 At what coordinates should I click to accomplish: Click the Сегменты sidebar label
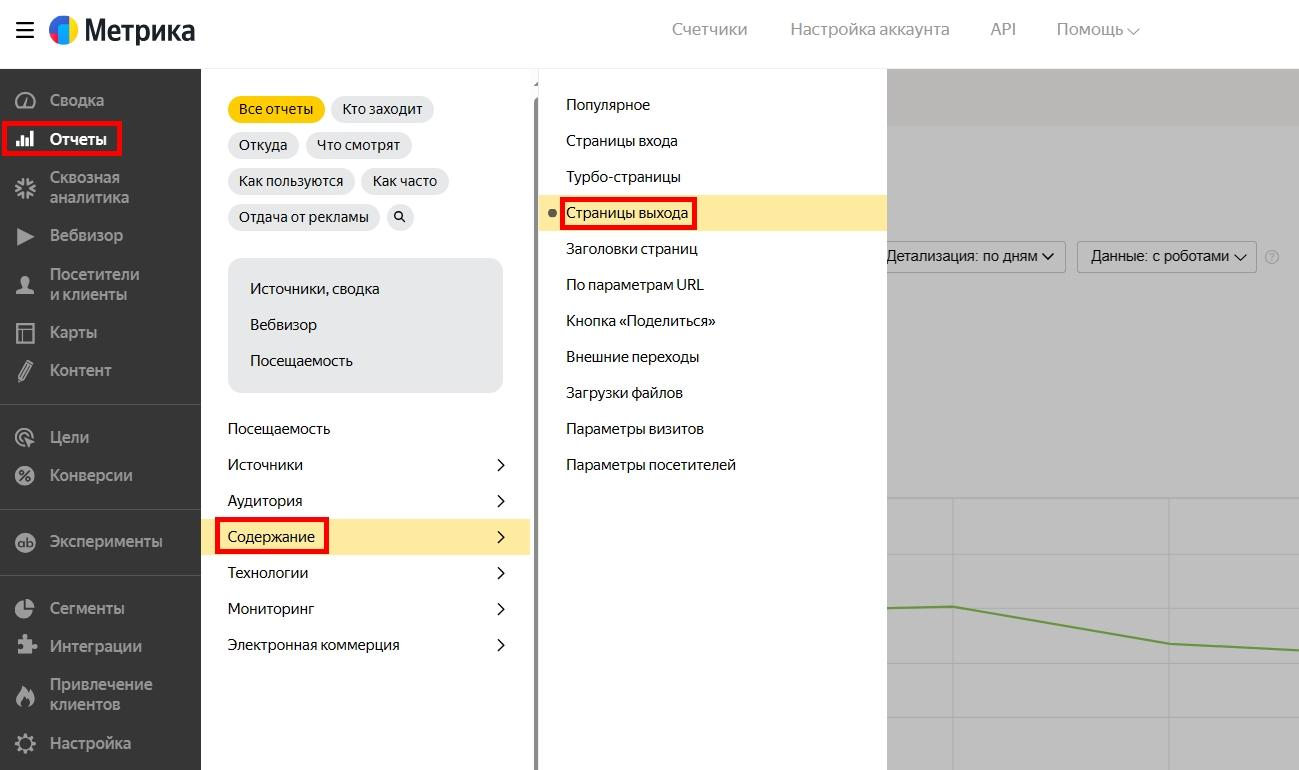coord(87,609)
